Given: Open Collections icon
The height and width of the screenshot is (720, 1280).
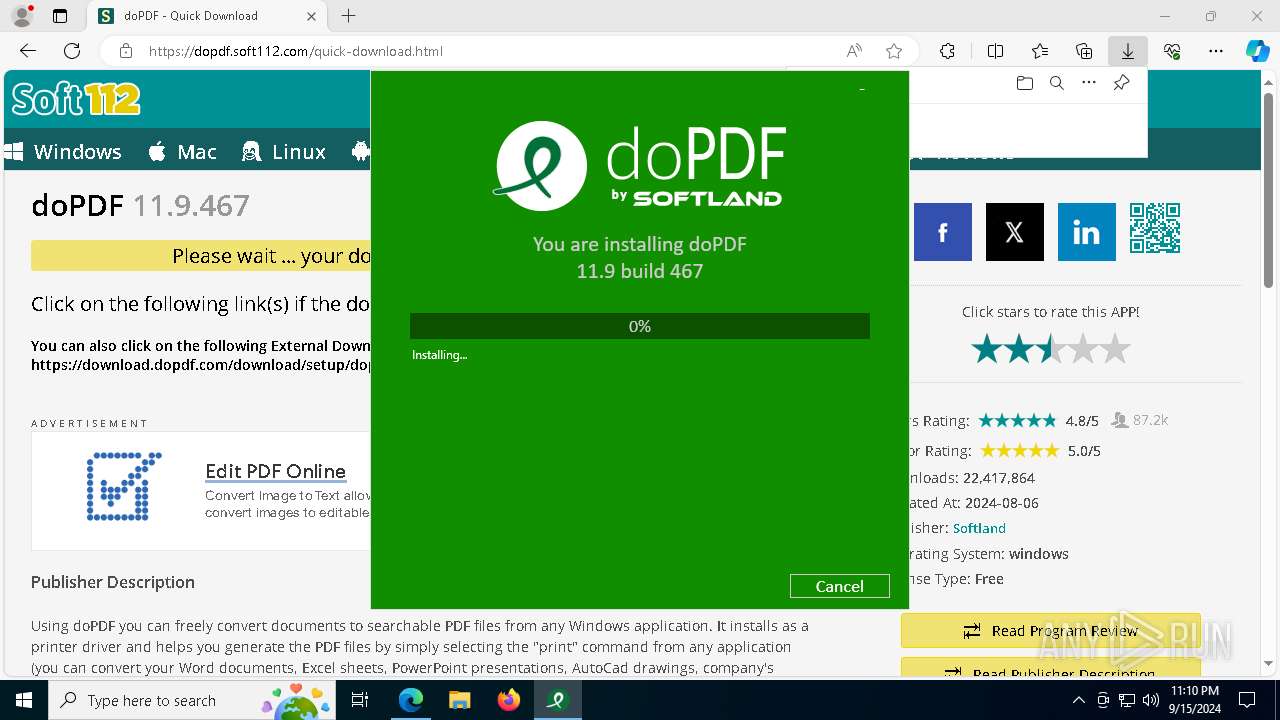Looking at the screenshot, I should 1084,51.
